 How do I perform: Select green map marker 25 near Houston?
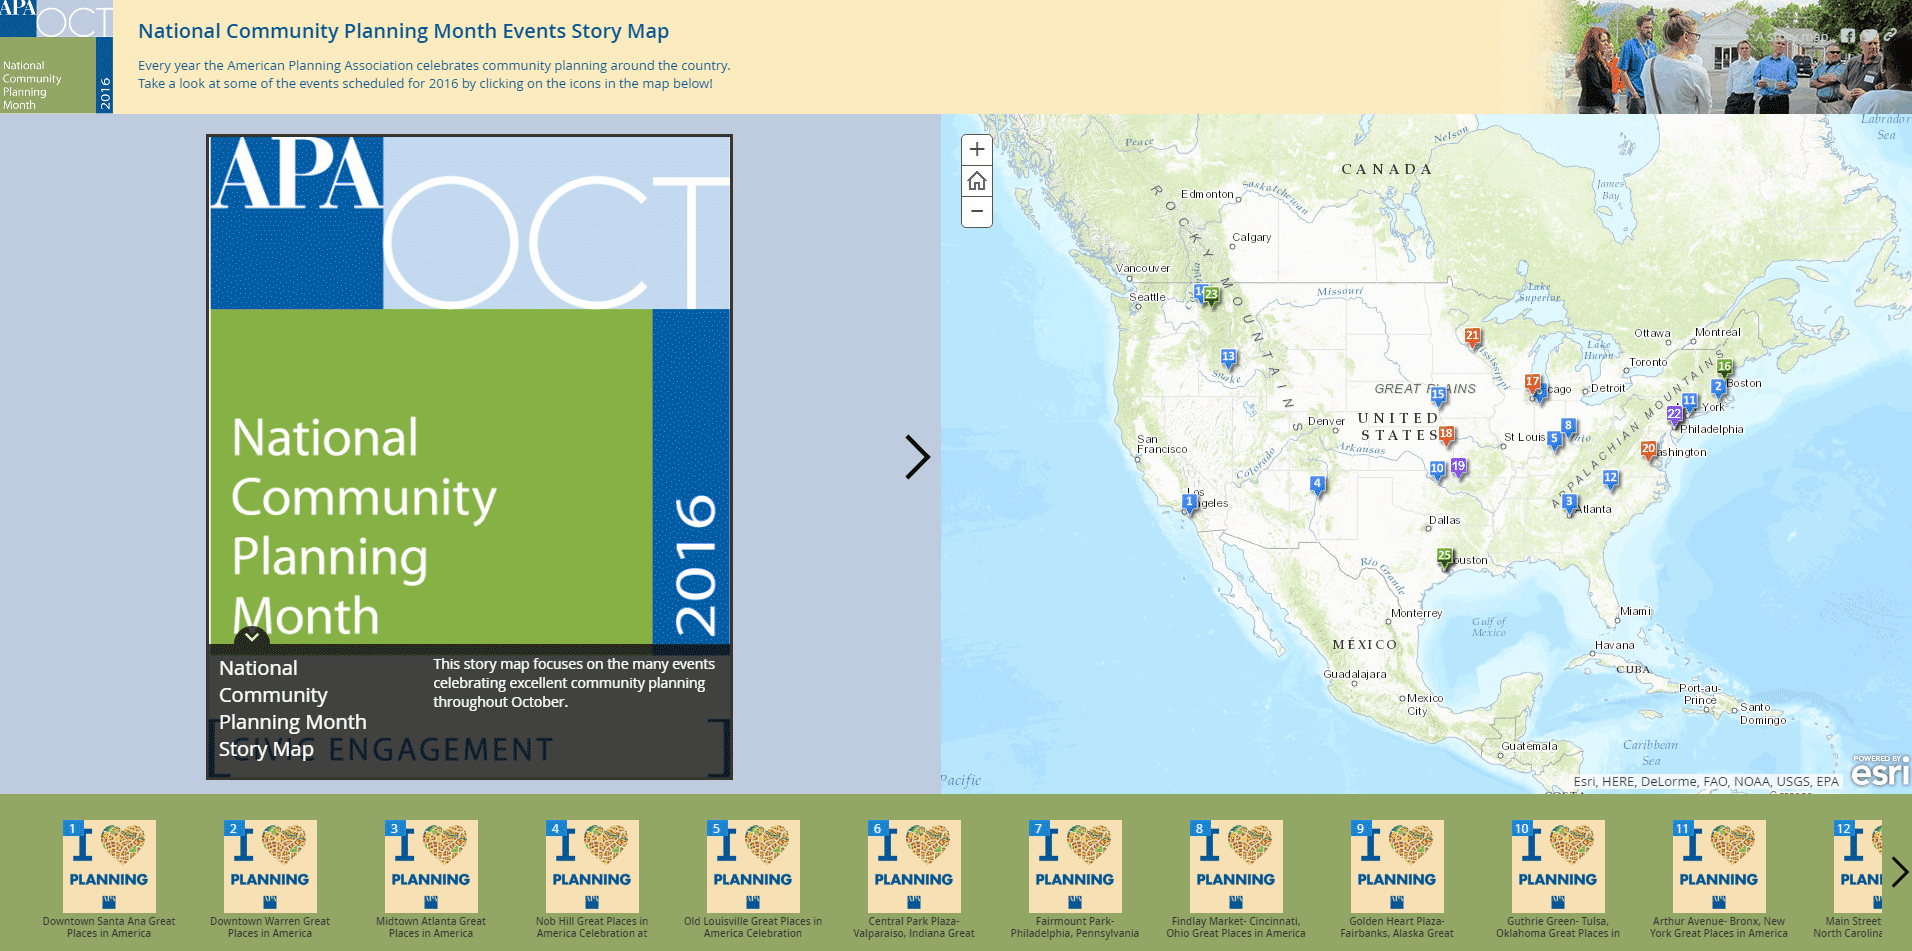(x=1444, y=557)
